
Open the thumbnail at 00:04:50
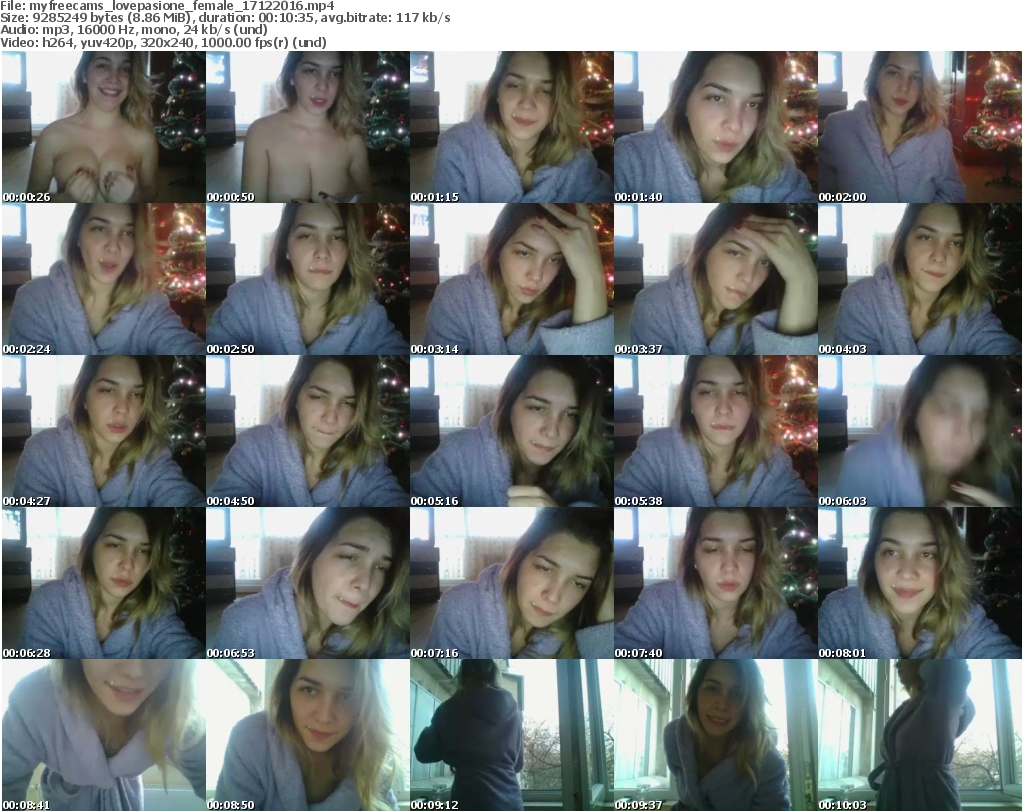coord(308,432)
